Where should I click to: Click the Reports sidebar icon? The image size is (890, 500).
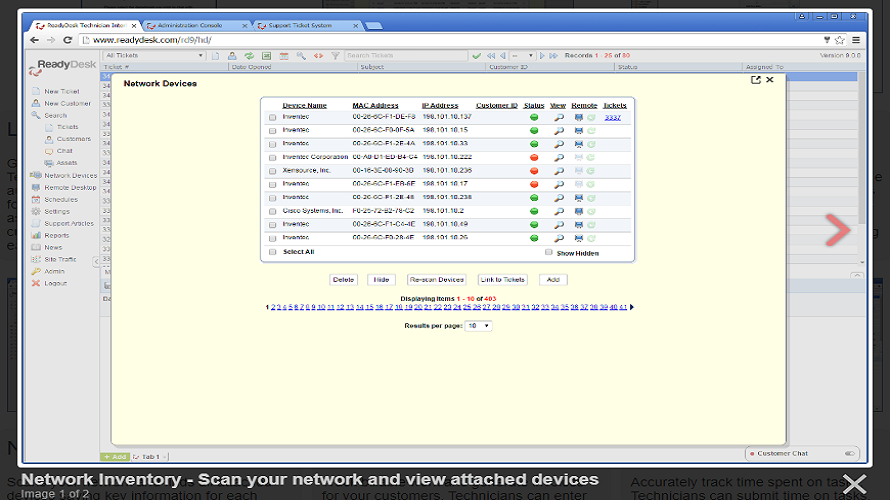(36, 235)
